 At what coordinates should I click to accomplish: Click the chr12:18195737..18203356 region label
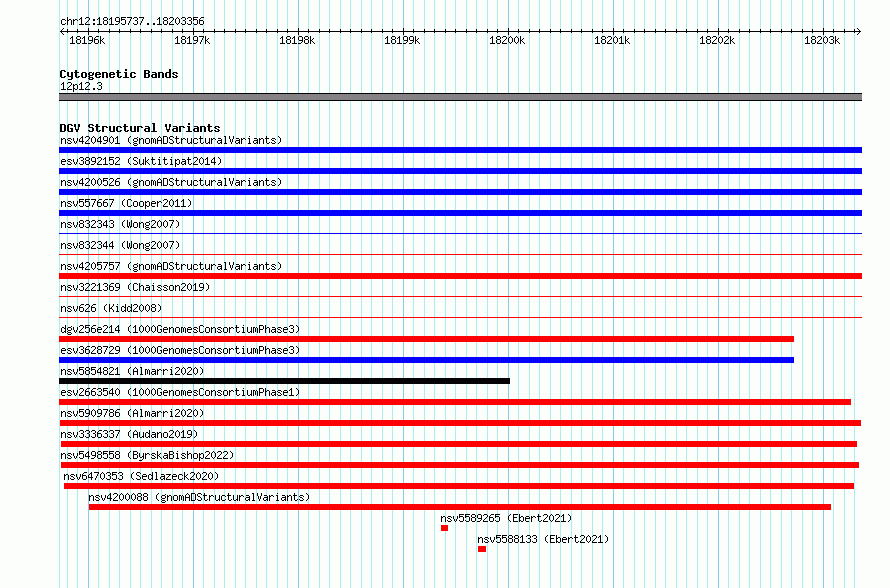tap(132, 21)
